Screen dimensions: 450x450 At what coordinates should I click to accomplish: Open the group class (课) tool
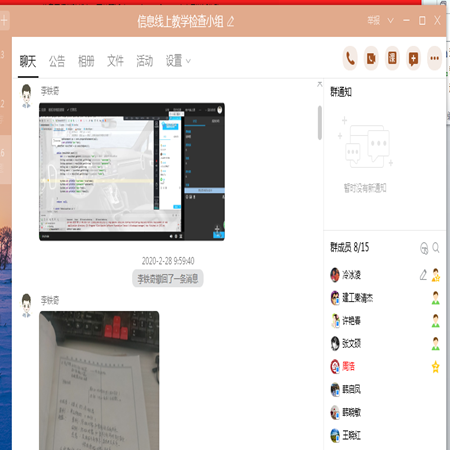[x=392, y=59]
